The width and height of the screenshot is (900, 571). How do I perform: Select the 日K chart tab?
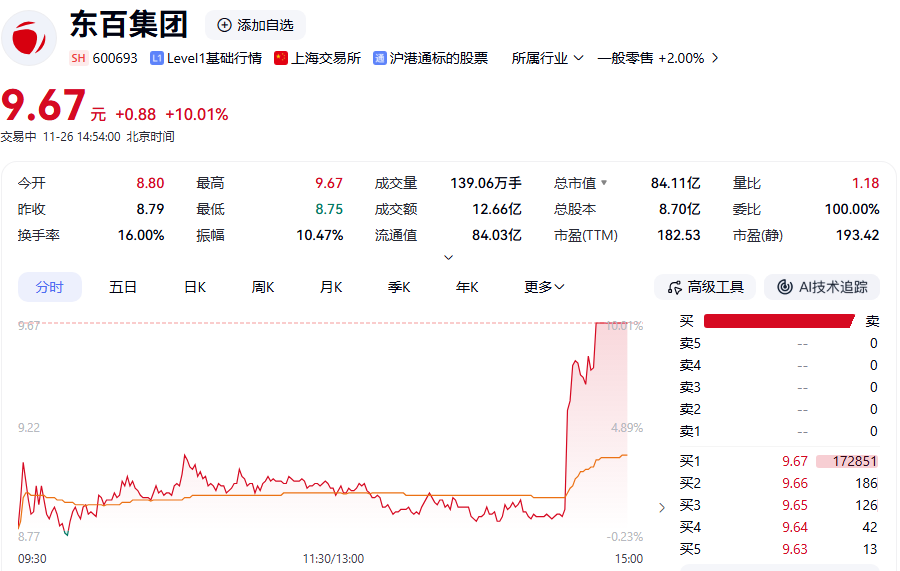tap(194, 288)
